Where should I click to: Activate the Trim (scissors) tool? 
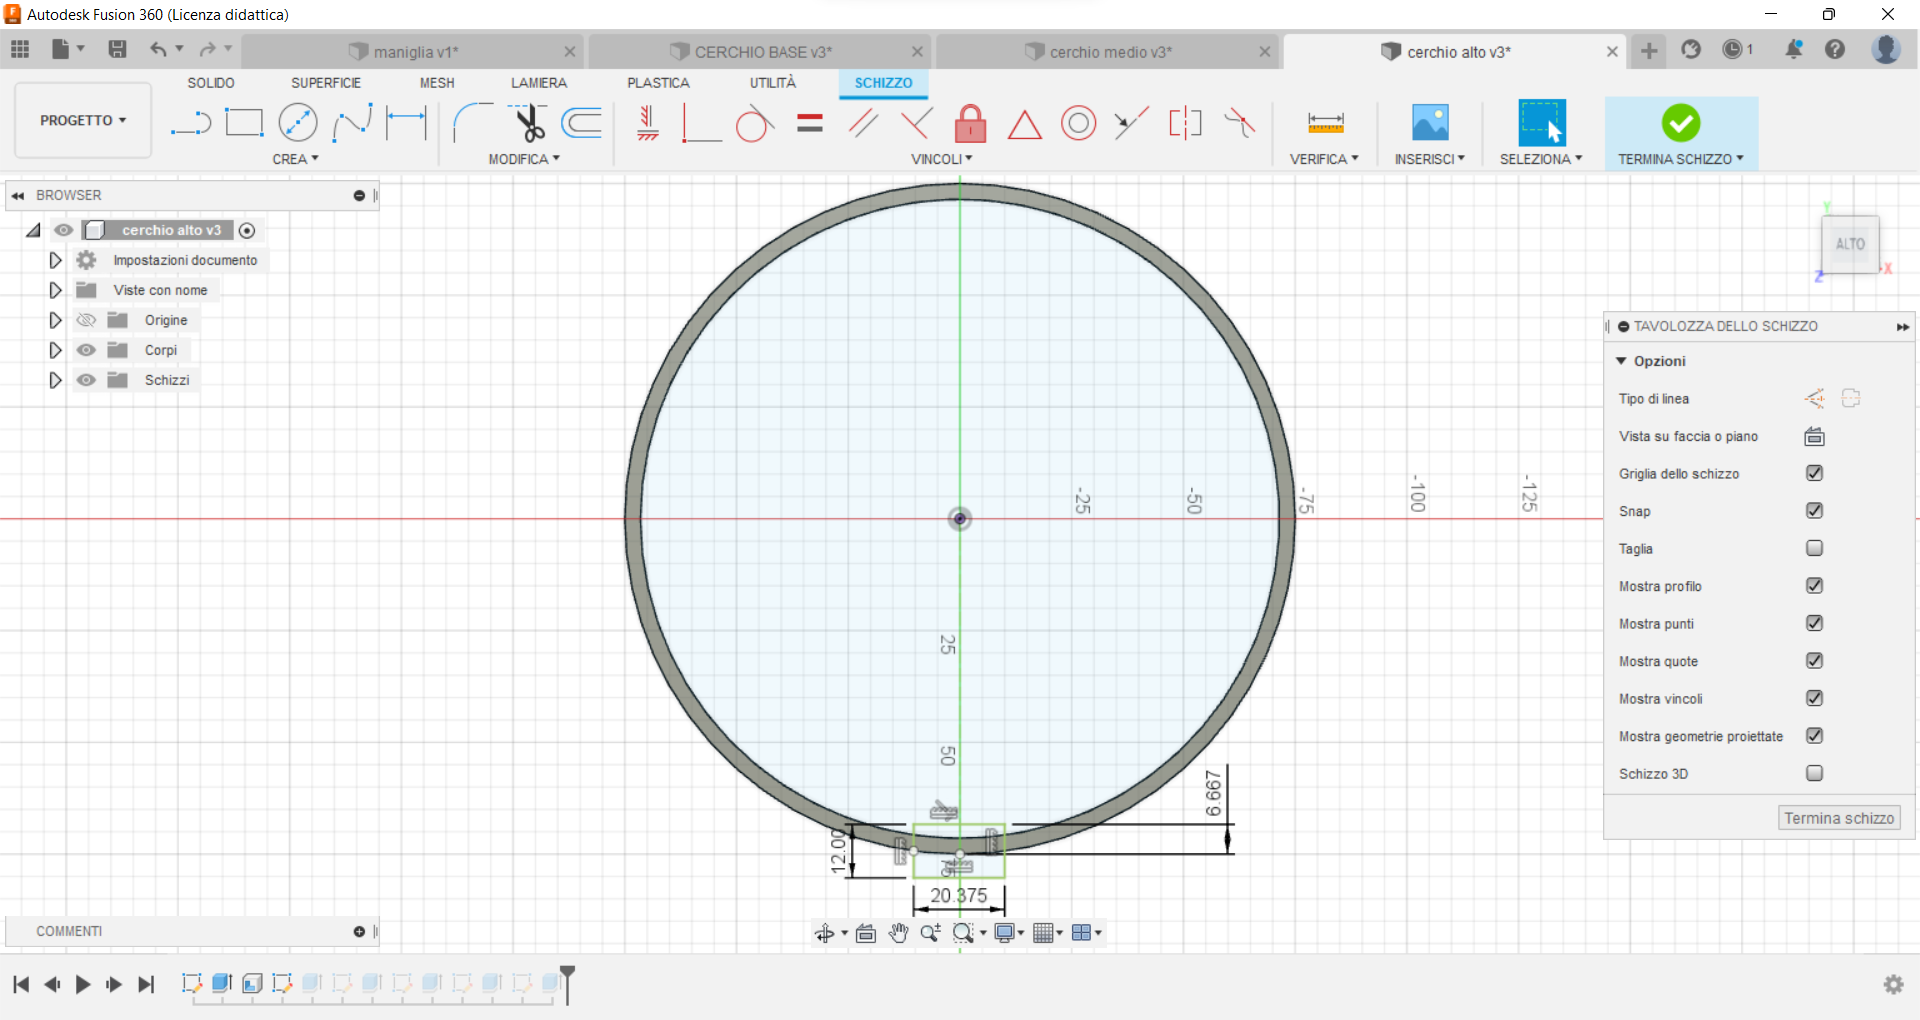[x=529, y=124]
